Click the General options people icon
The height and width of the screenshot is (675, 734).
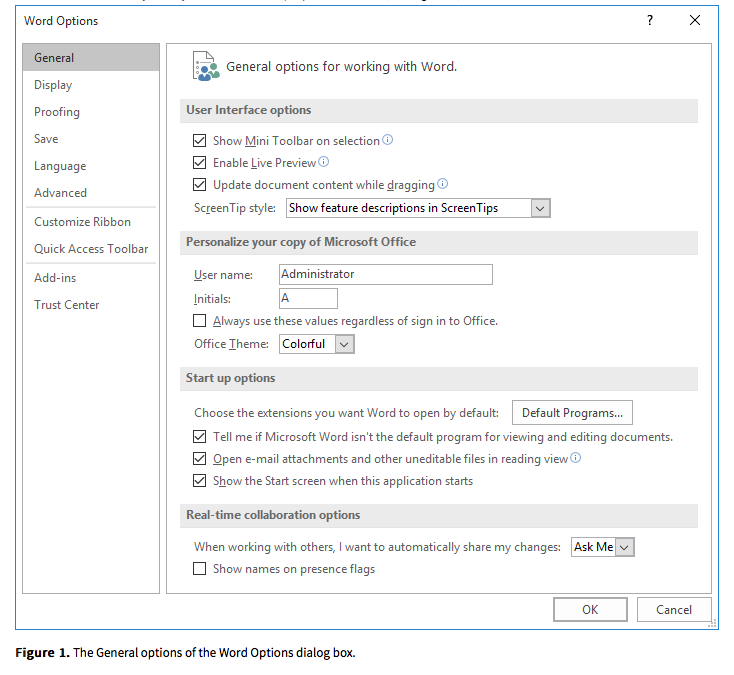(206, 66)
